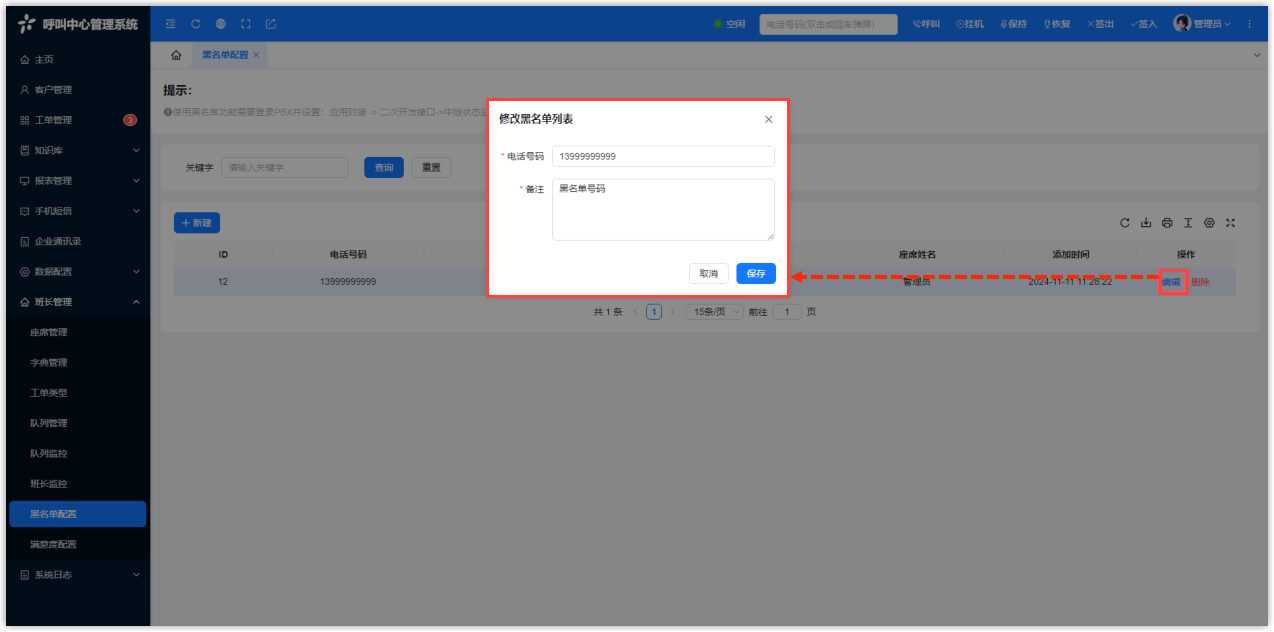The height and width of the screenshot is (632, 1274).
Task: Click the refresh icon in top header
Action: tap(195, 24)
